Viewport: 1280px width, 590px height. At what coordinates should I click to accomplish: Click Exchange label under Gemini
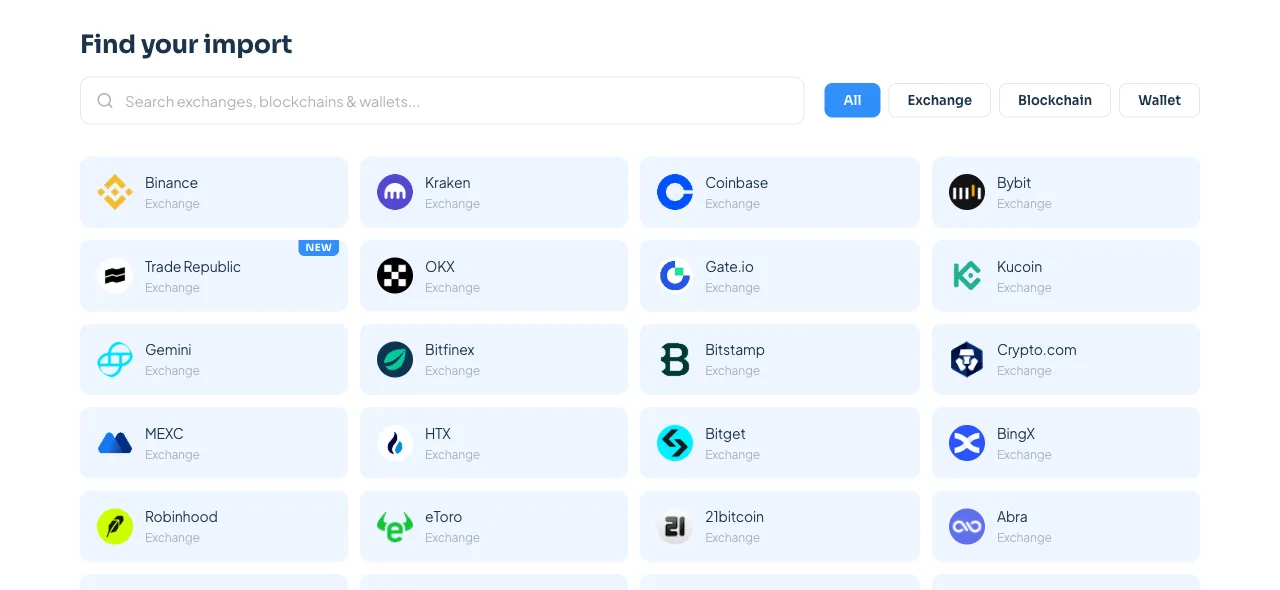pyautogui.click(x=172, y=371)
